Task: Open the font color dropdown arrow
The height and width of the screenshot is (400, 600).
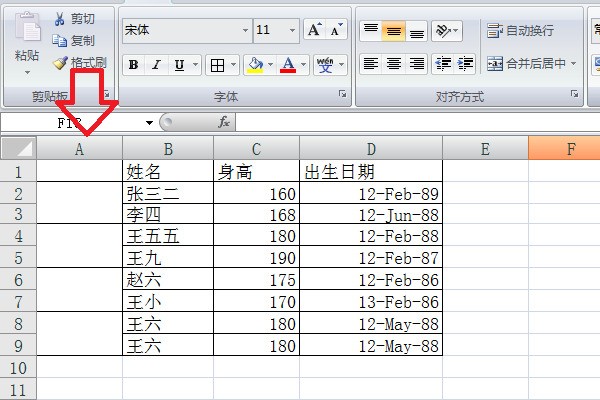Action: tap(303, 65)
